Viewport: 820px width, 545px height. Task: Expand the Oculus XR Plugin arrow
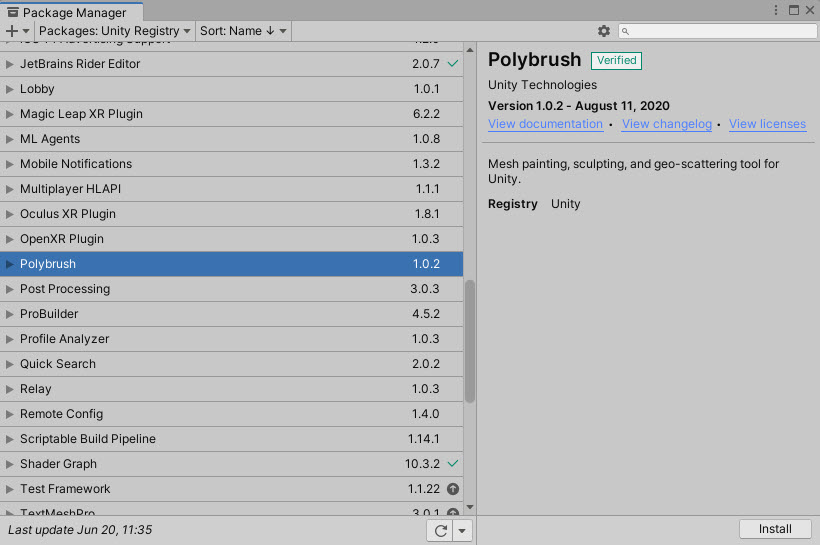9,214
